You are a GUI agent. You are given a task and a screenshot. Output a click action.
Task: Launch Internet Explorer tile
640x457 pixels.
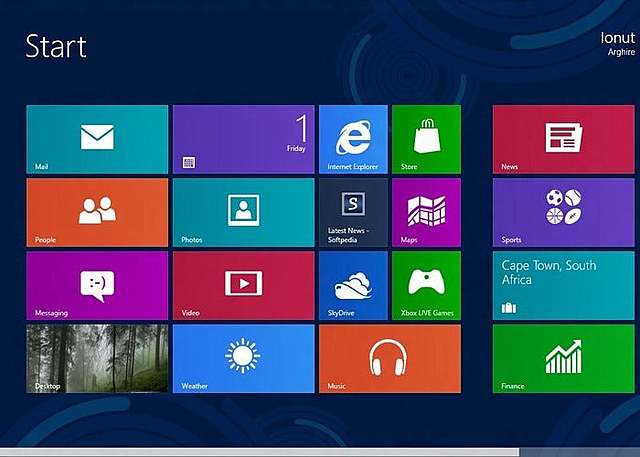pyautogui.click(x=353, y=140)
